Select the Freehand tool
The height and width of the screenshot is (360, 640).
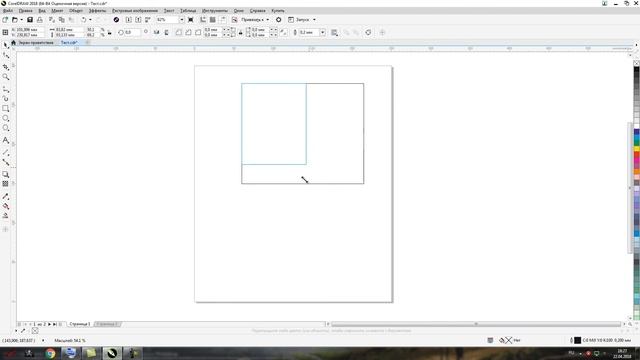pos(6,89)
